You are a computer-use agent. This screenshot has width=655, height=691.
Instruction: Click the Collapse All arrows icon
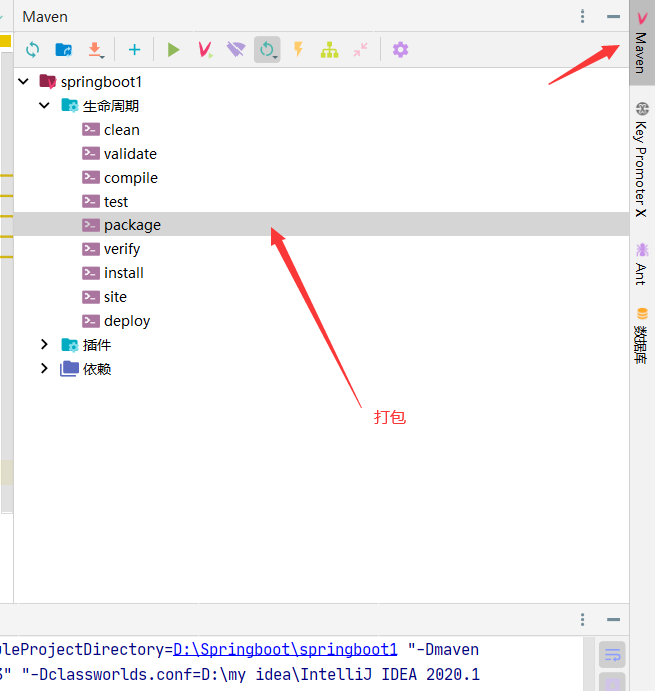(360, 50)
